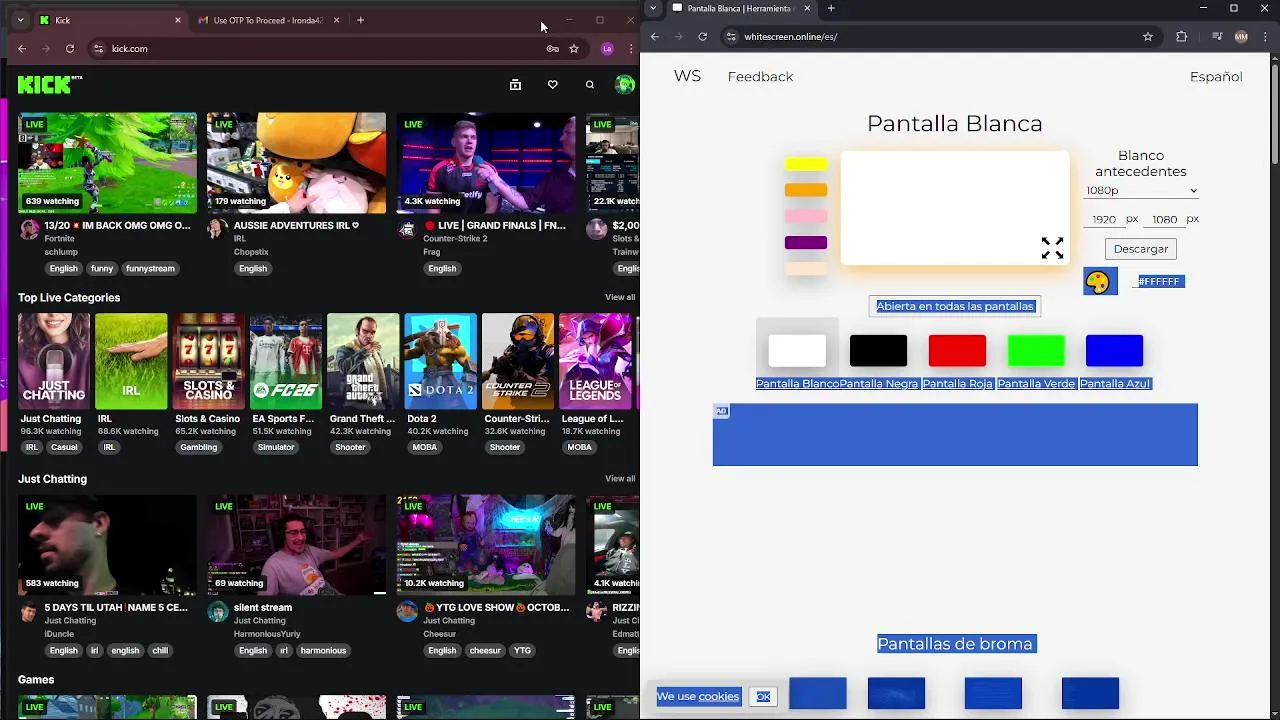Open site info icon beside kick.com
The image size is (1280, 720).
pyautogui.click(x=98, y=48)
